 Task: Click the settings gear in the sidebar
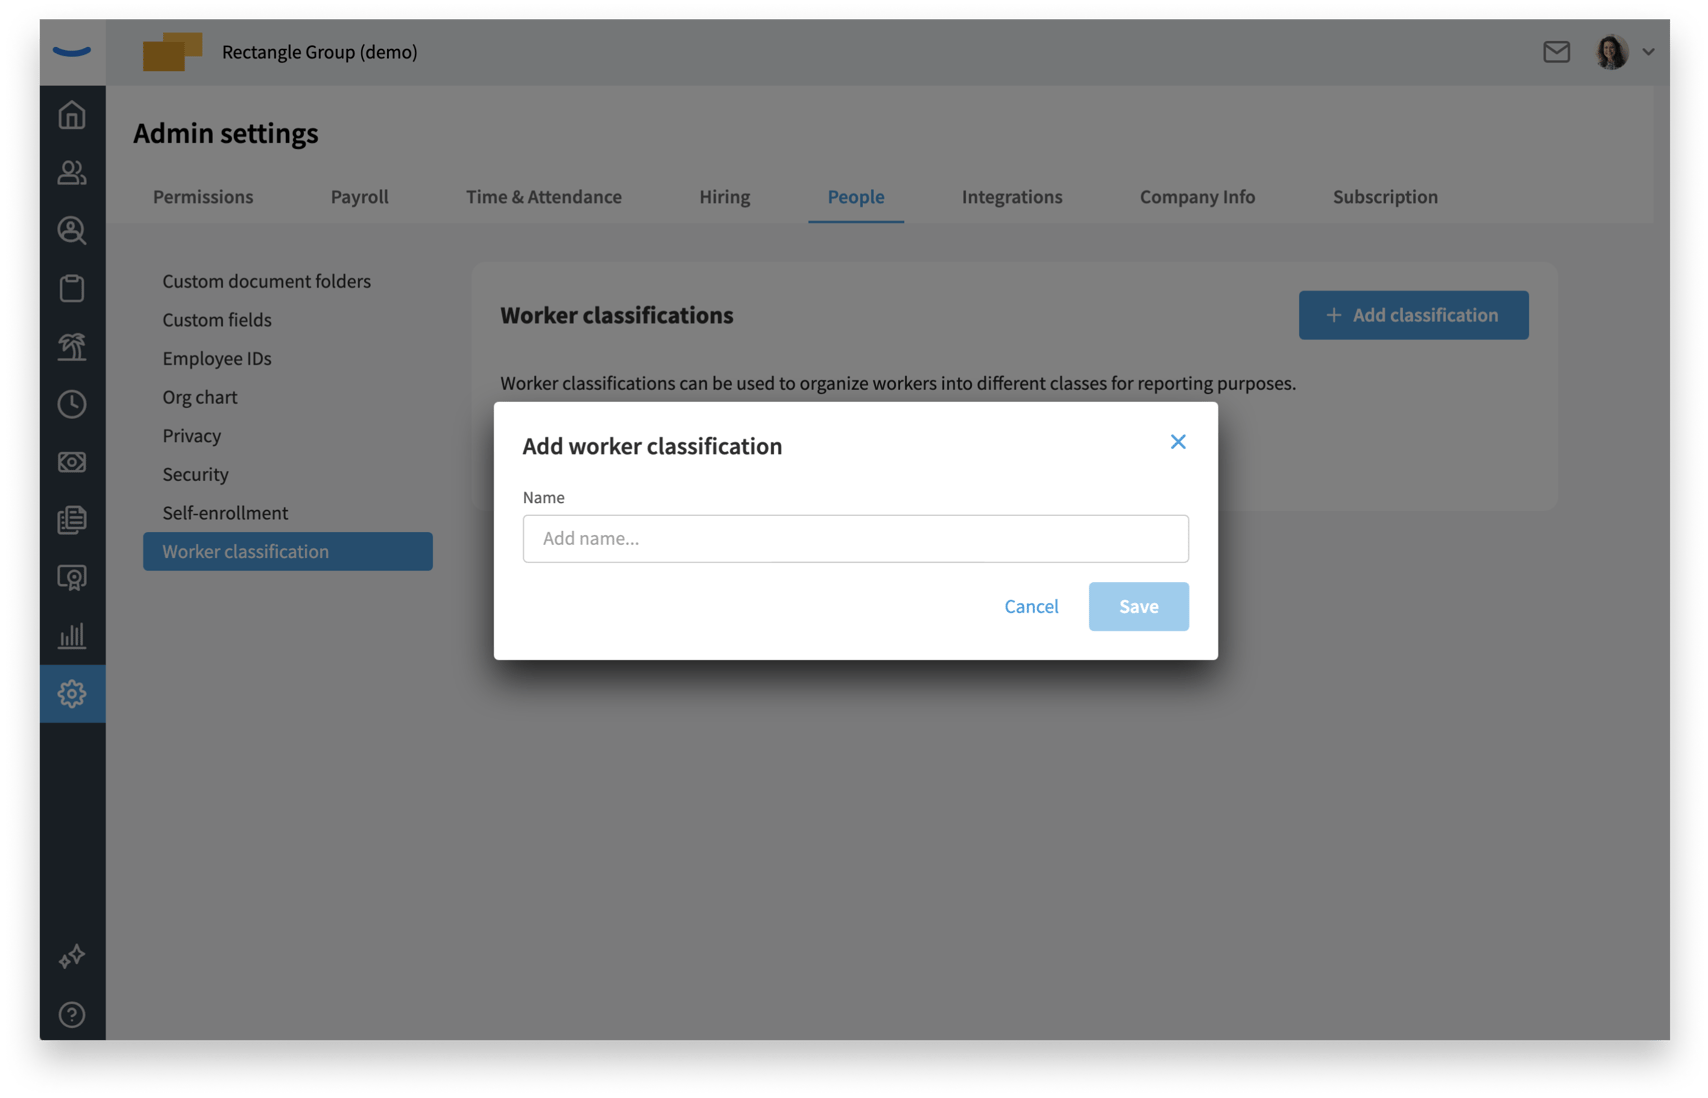pyautogui.click(x=71, y=693)
